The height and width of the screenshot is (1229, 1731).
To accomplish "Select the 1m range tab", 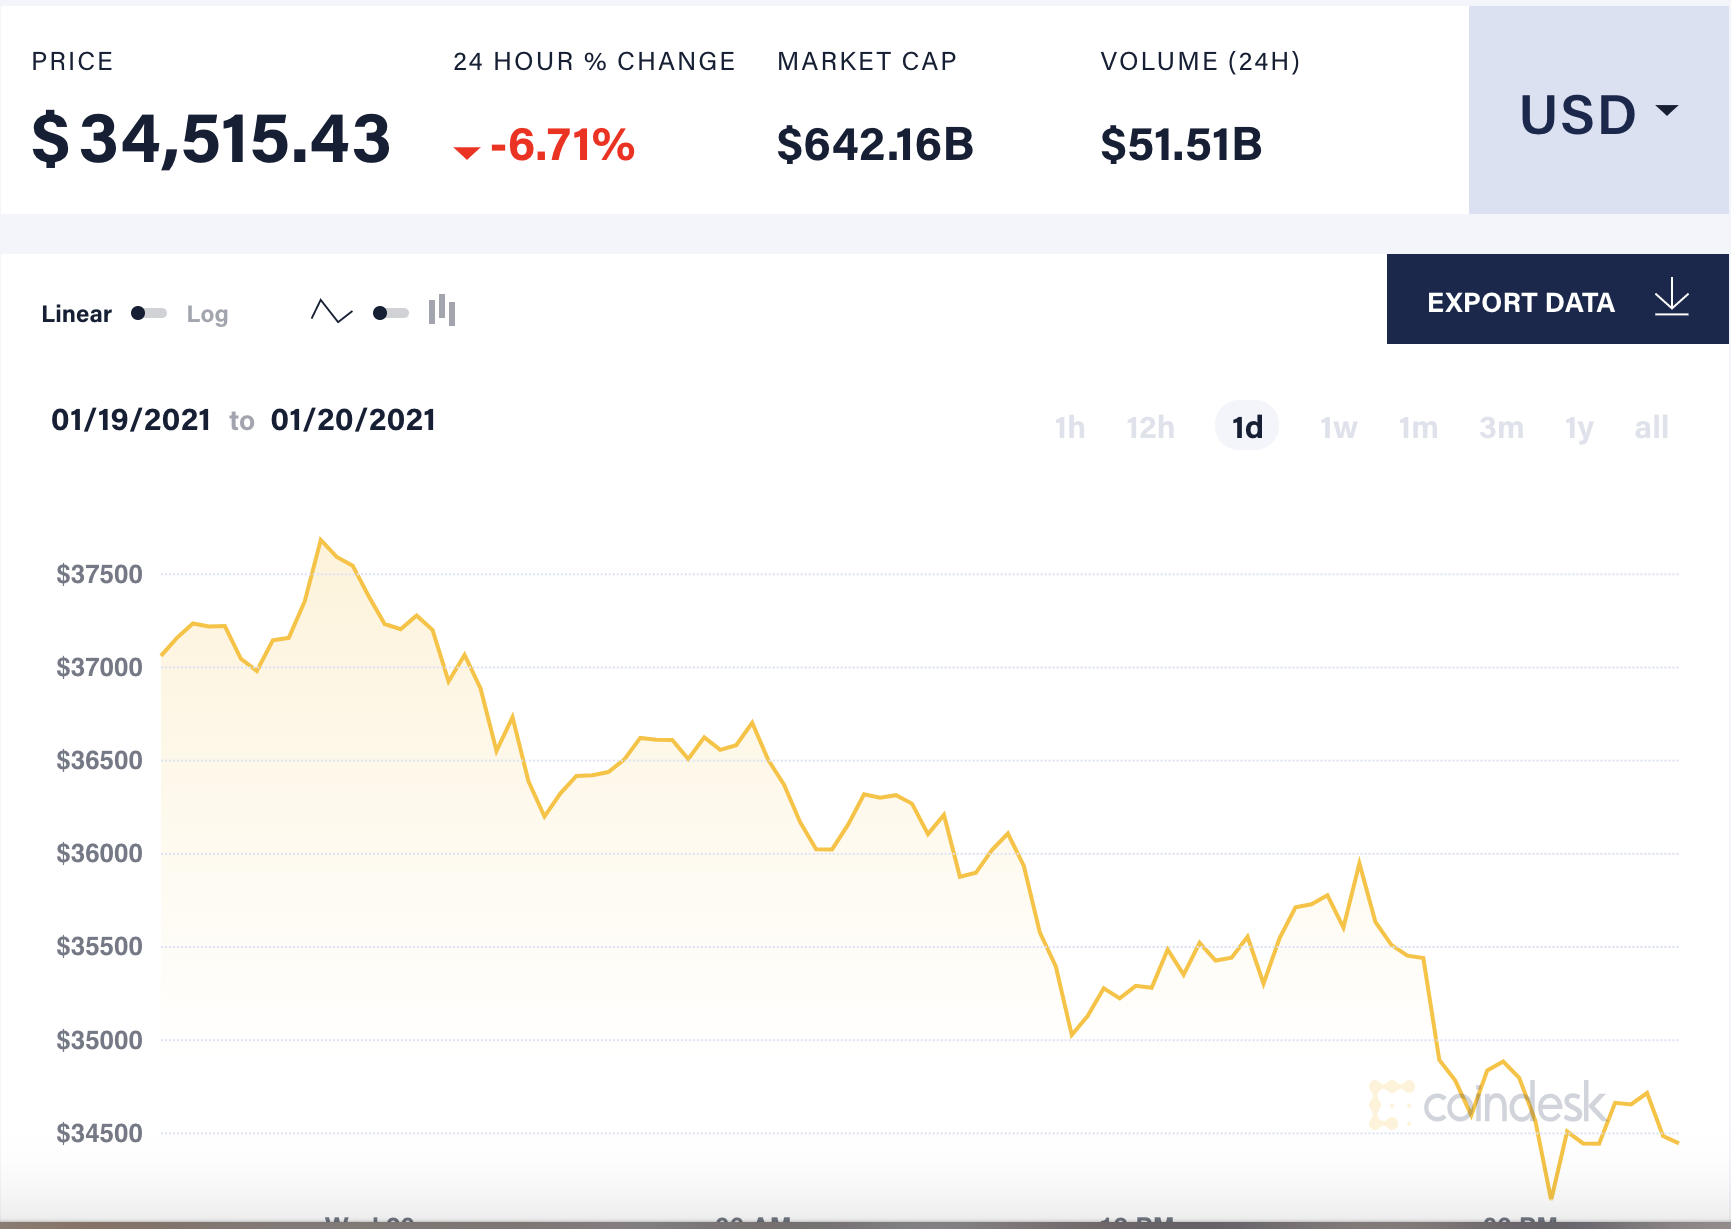I will pyautogui.click(x=1418, y=426).
